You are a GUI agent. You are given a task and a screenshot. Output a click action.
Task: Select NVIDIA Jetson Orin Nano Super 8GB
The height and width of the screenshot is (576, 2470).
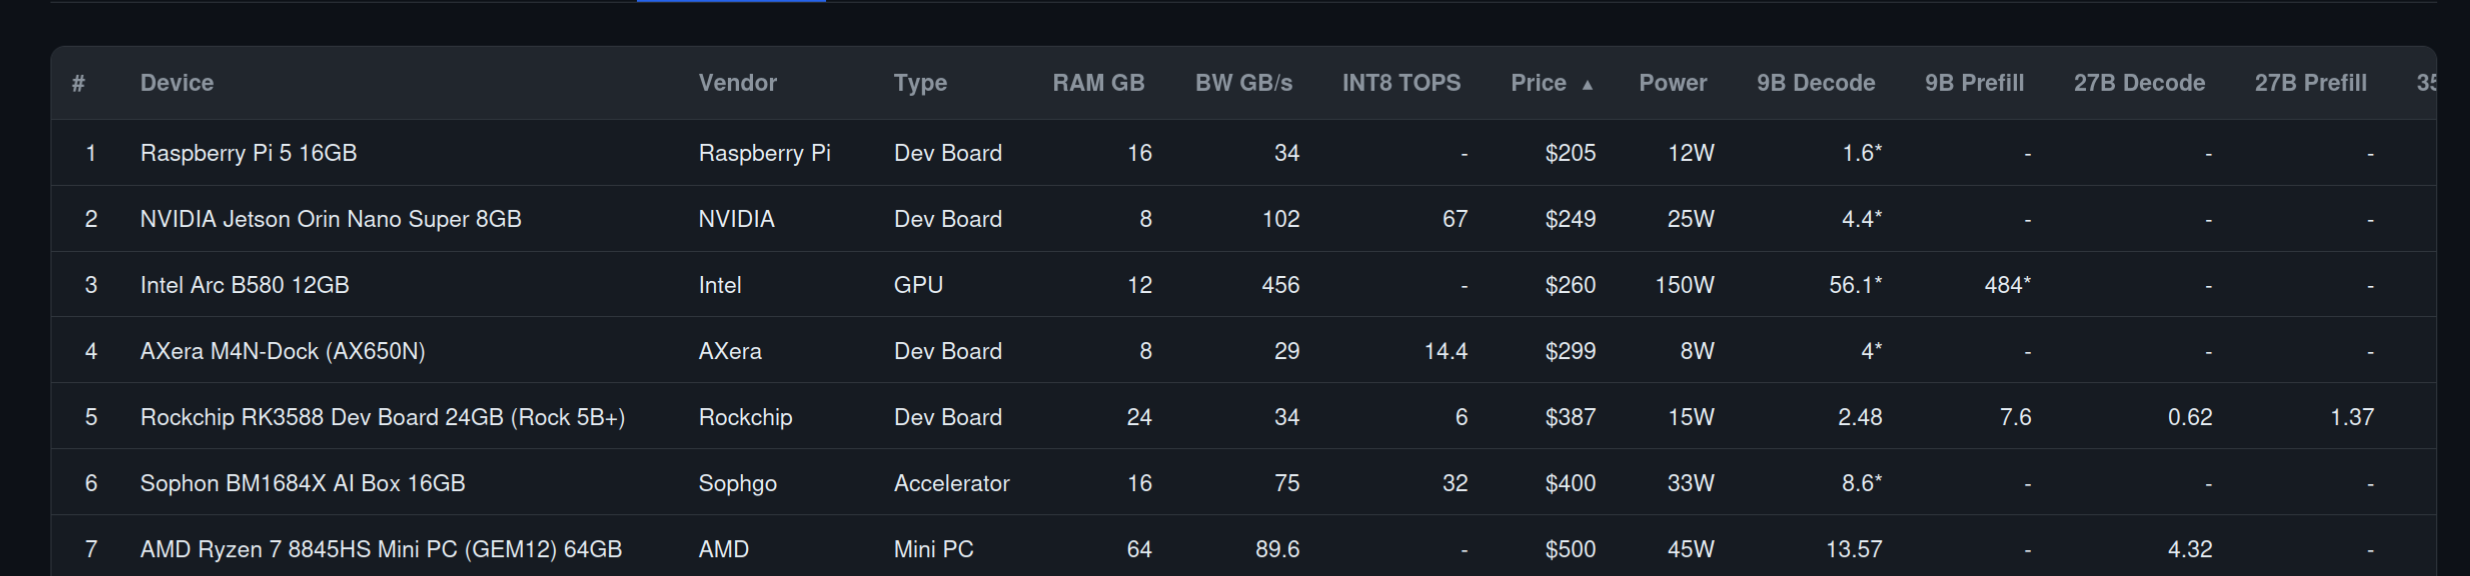tap(330, 219)
